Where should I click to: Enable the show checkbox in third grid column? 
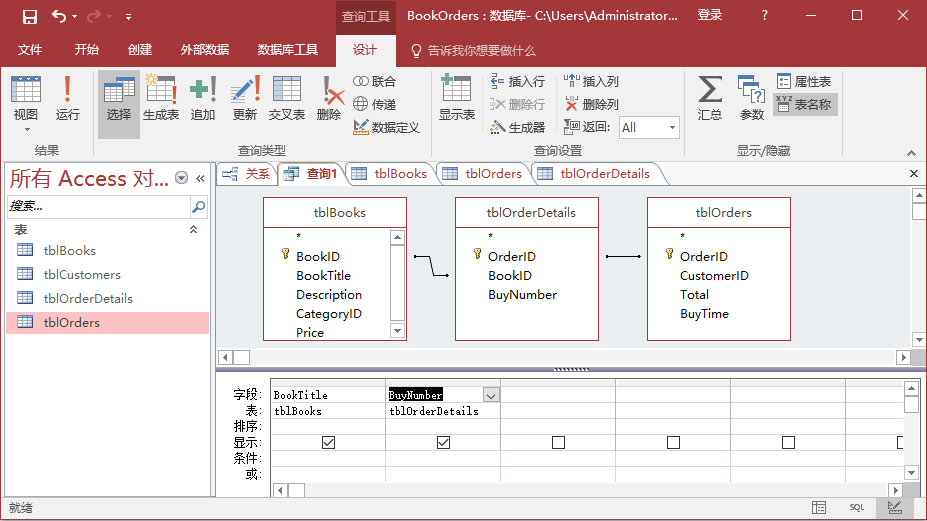click(x=558, y=442)
